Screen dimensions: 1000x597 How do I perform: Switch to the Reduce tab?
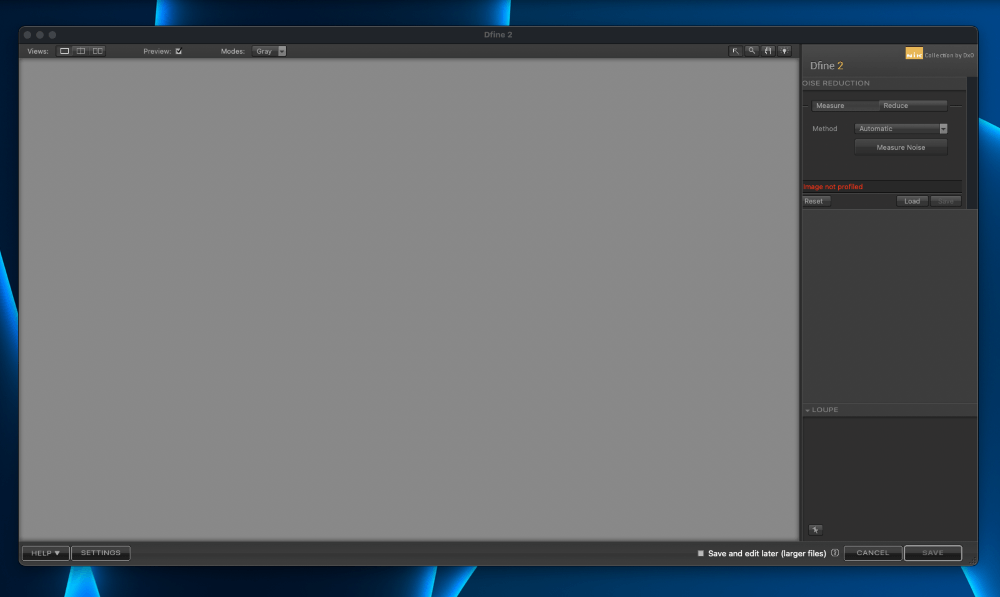click(x=913, y=106)
